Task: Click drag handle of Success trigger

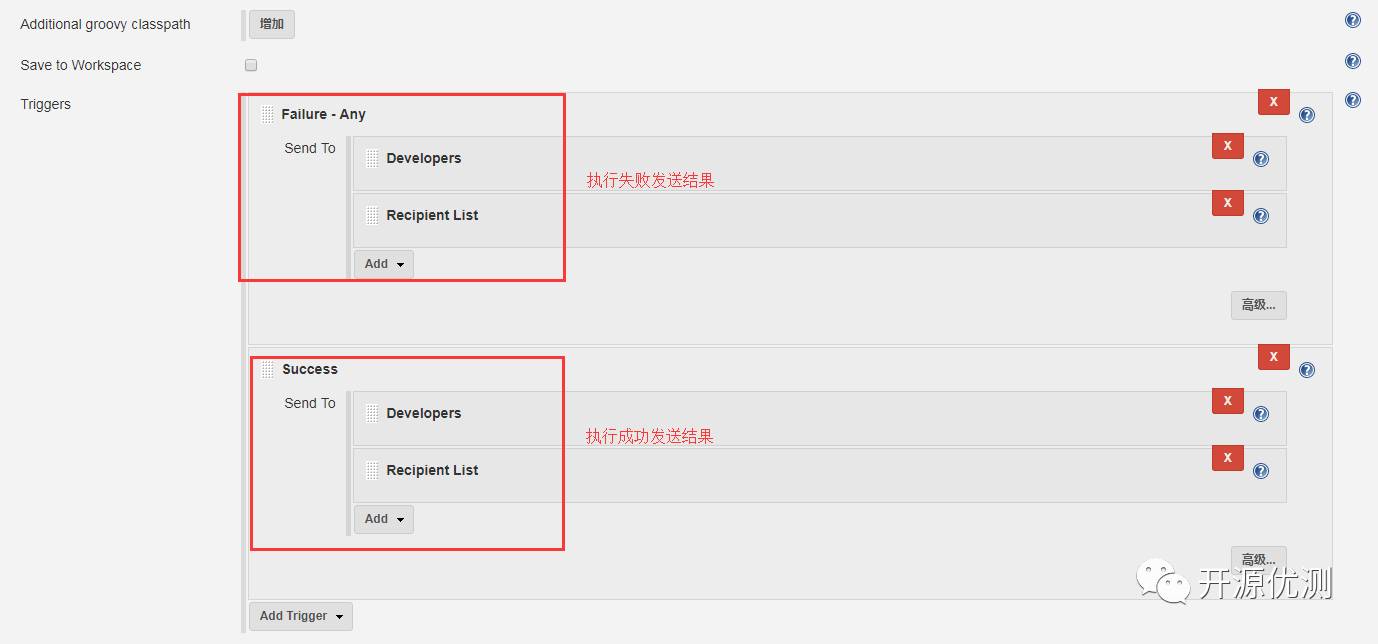Action: 267,369
